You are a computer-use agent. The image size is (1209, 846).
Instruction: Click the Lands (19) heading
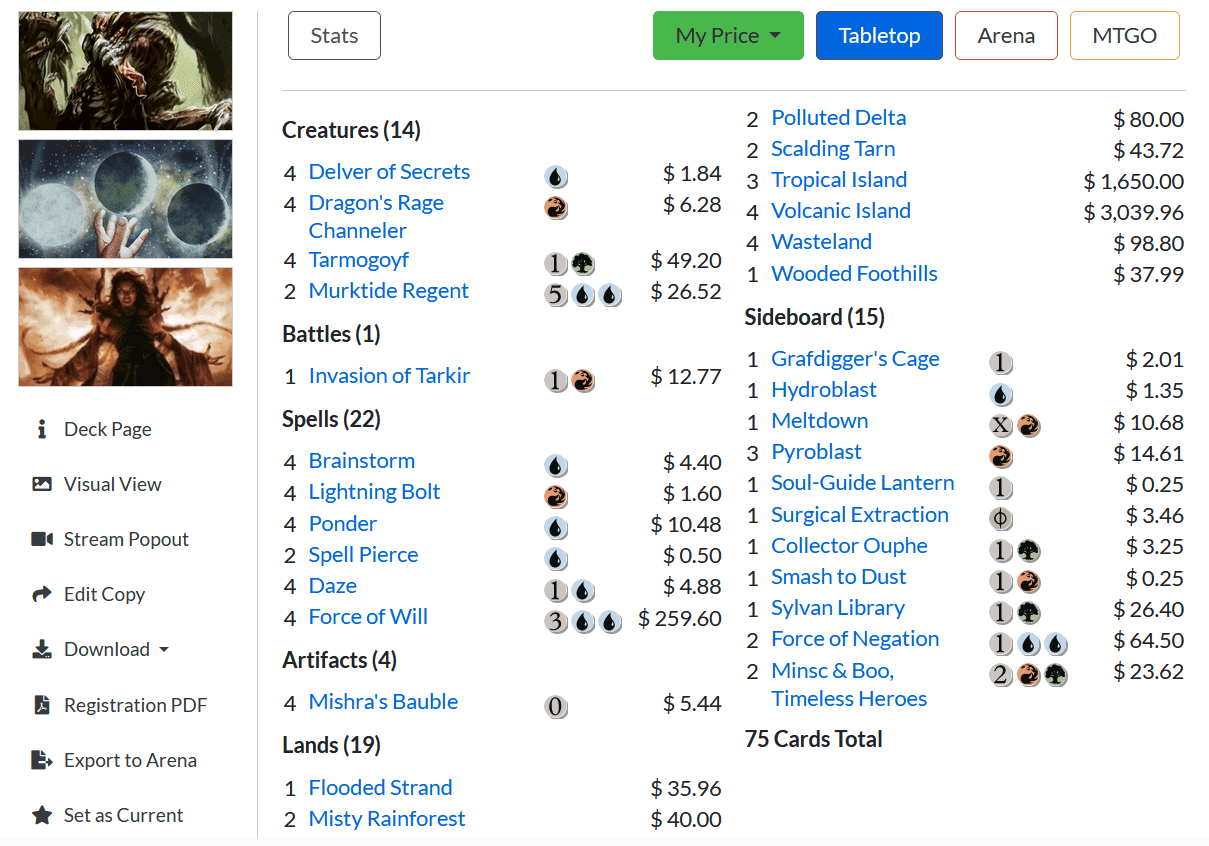331,745
